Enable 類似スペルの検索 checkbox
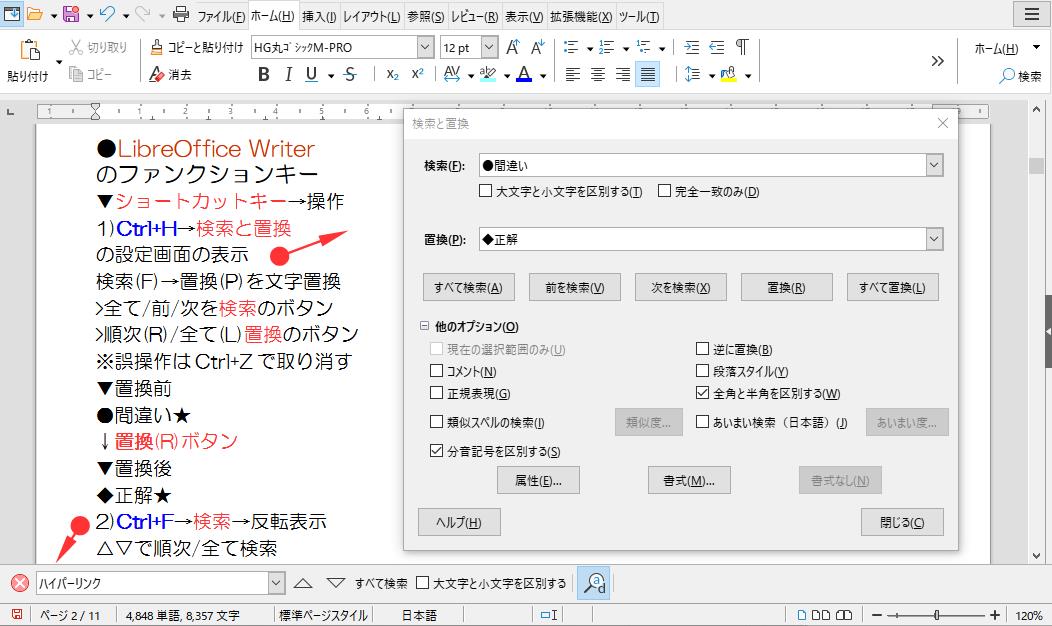 pyautogui.click(x=436, y=422)
